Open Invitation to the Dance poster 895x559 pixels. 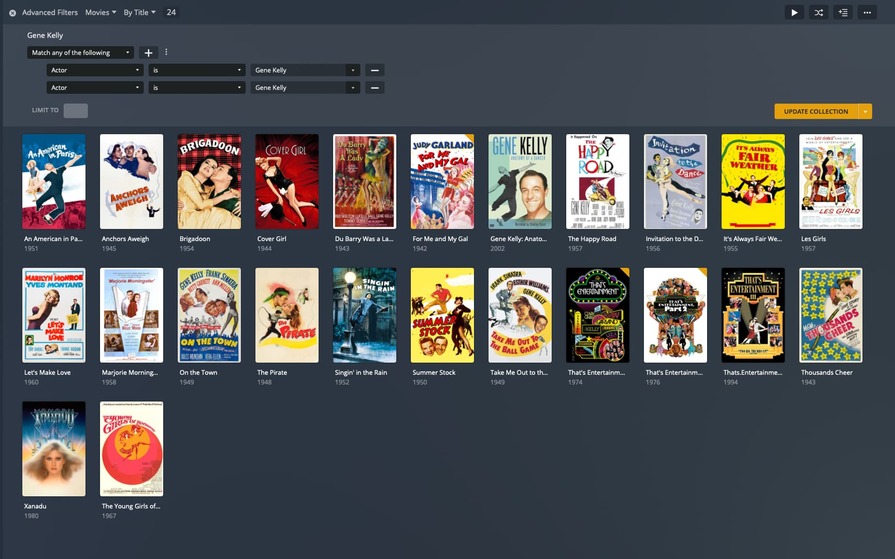[675, 182]
